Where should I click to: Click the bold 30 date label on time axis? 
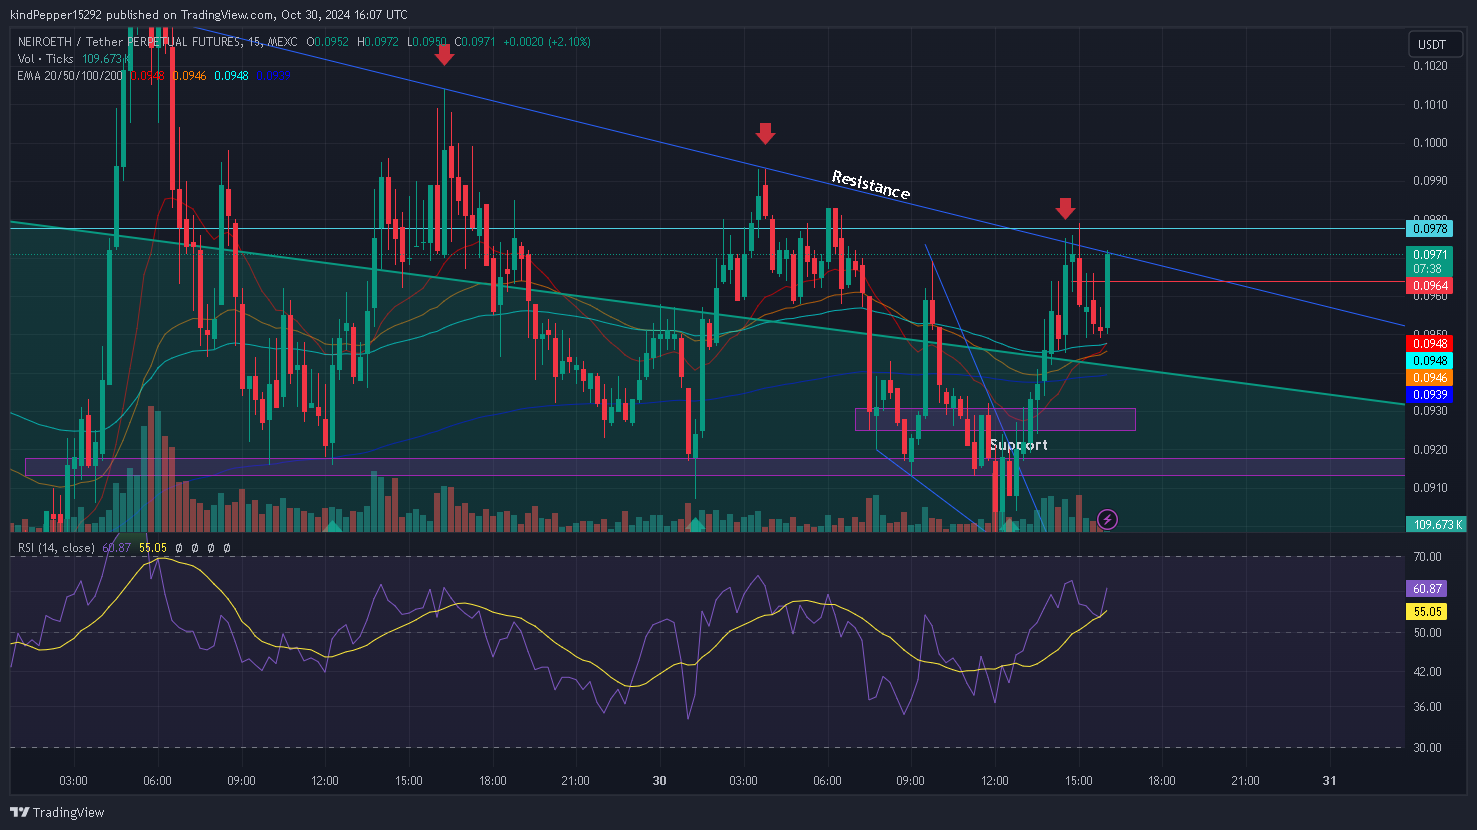pos(659,781)
